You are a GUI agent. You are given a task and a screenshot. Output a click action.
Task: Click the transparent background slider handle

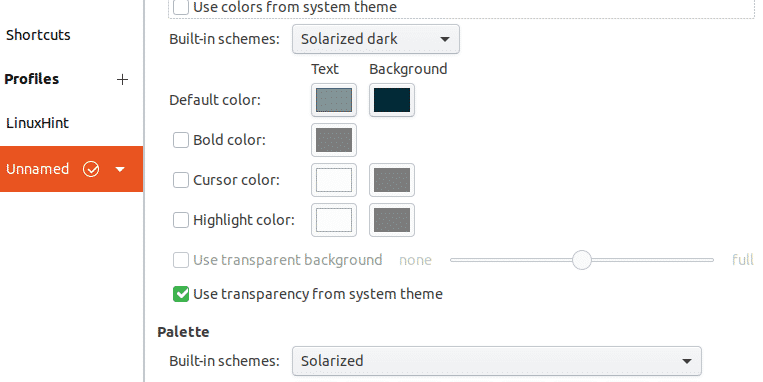pyautogui.click(x=581, y=260)
